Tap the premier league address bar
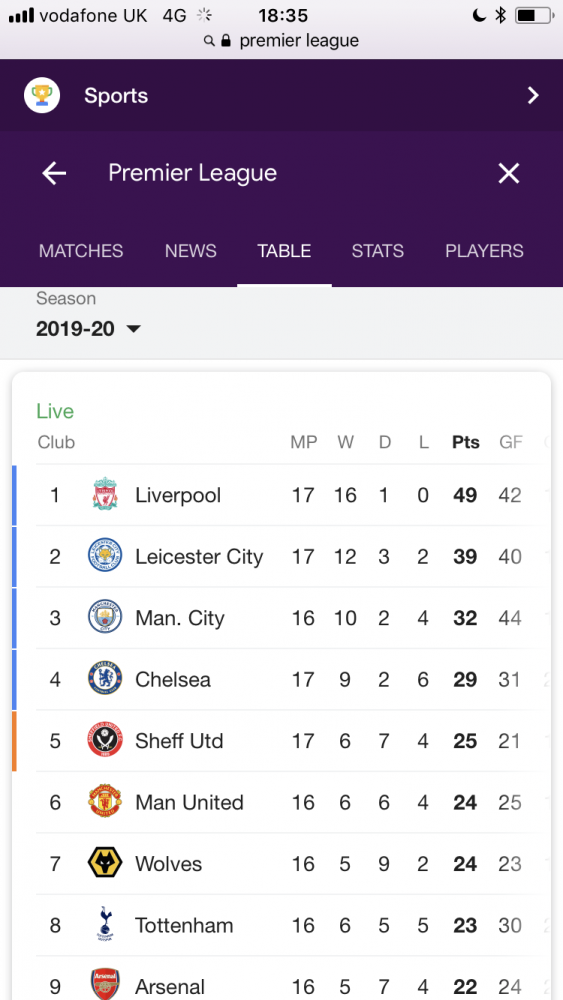The height and width of the screenshot is (1000, 563). pyautogui.click(x=281, y=41)
